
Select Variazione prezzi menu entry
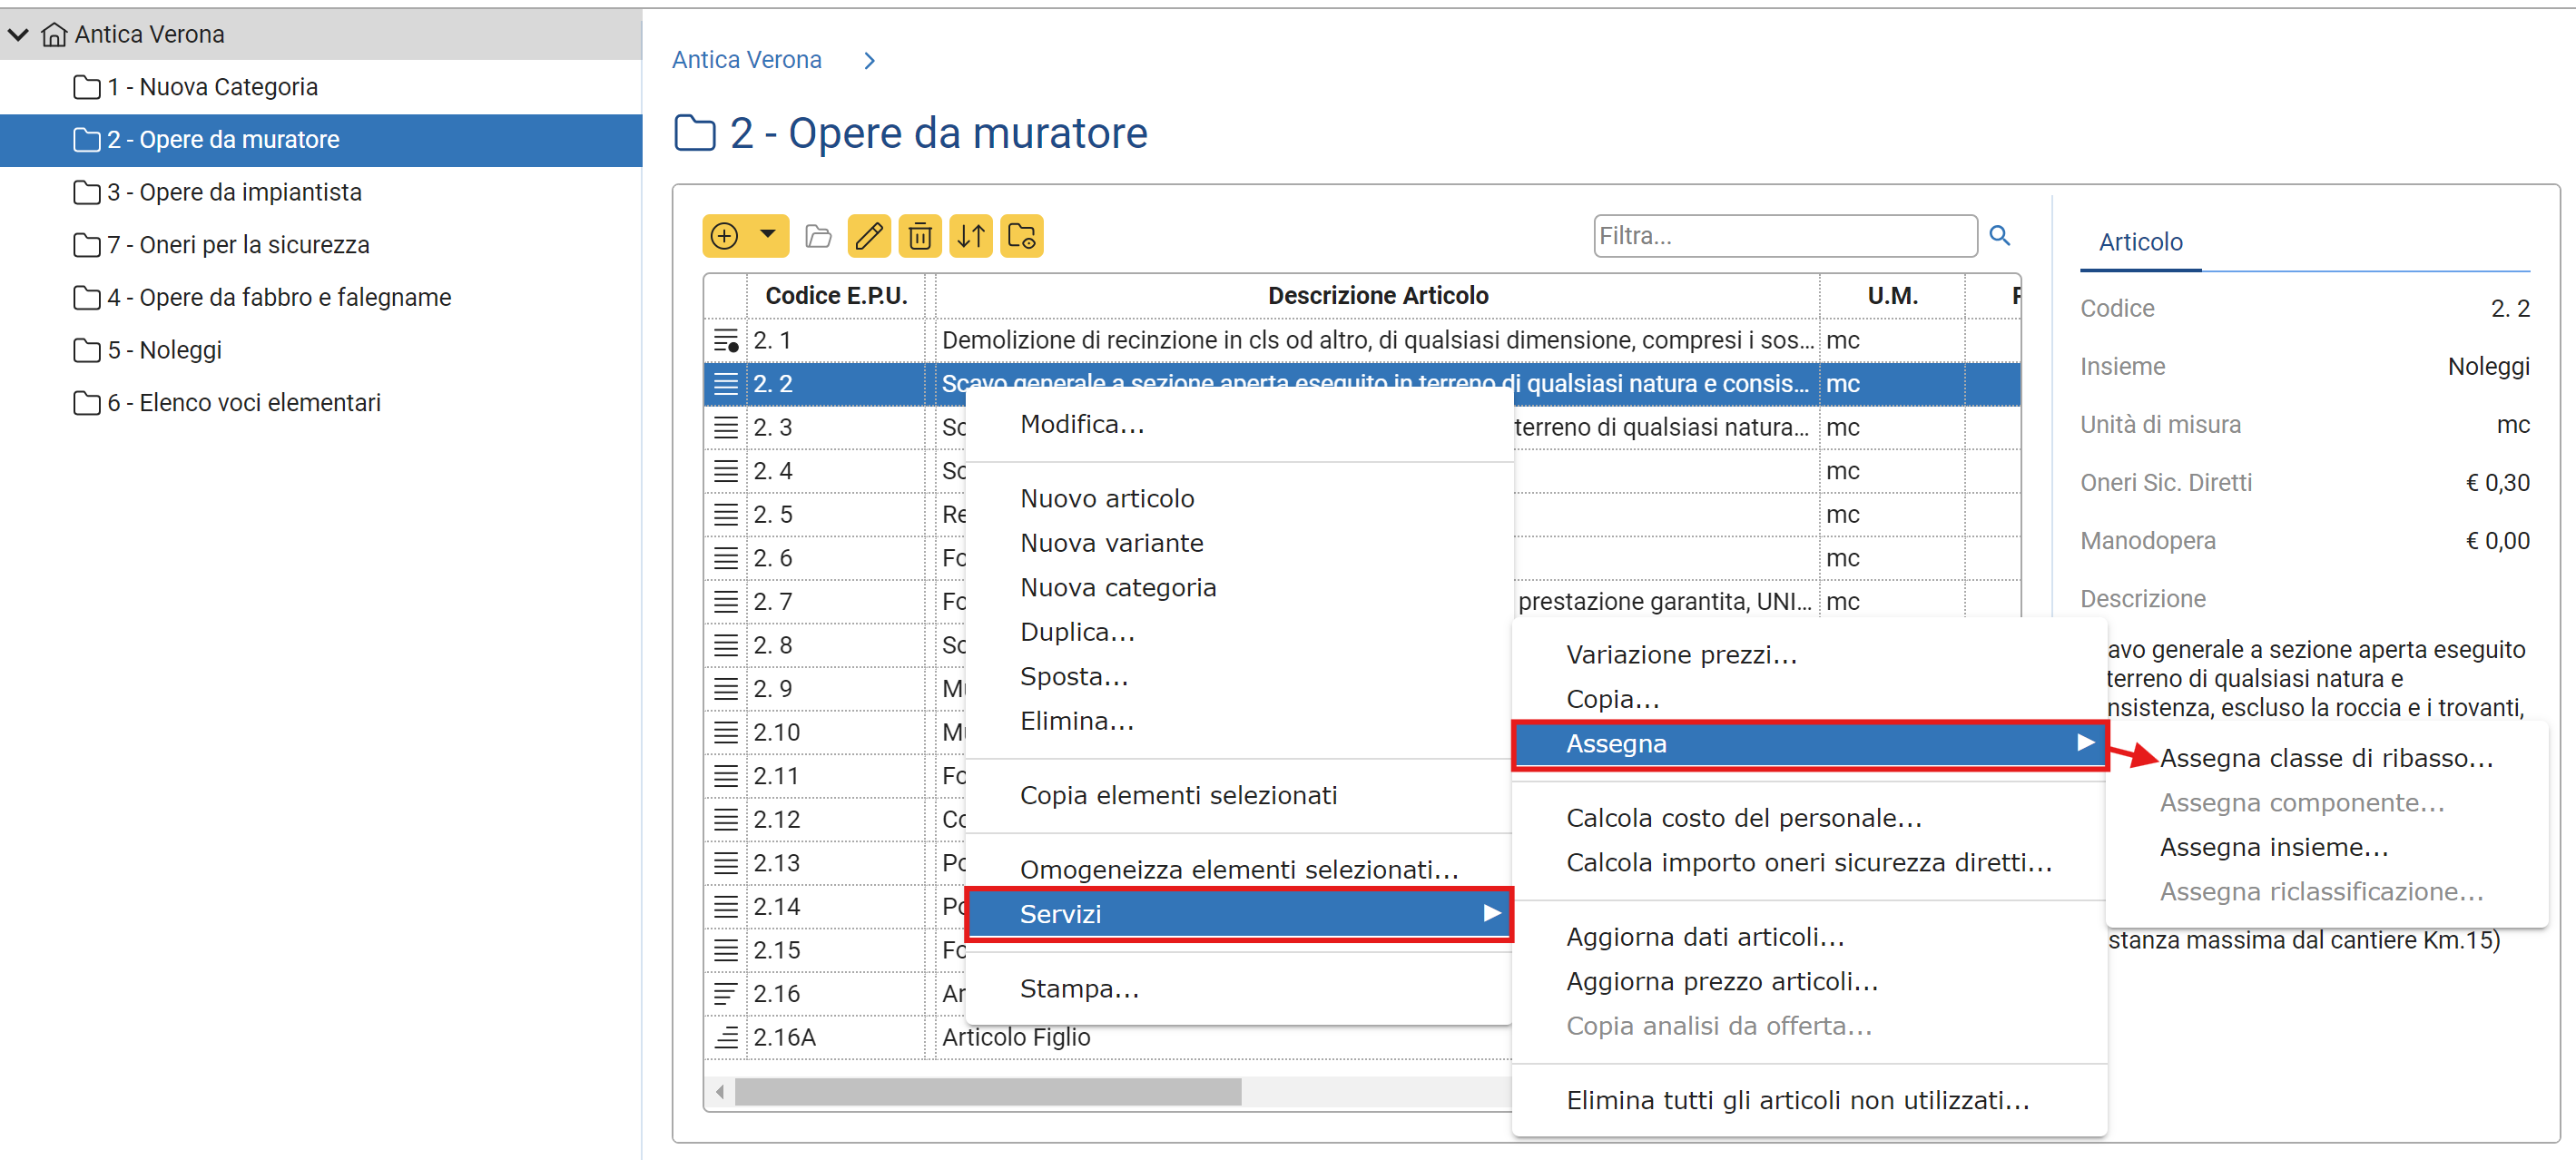[1681, 654]
